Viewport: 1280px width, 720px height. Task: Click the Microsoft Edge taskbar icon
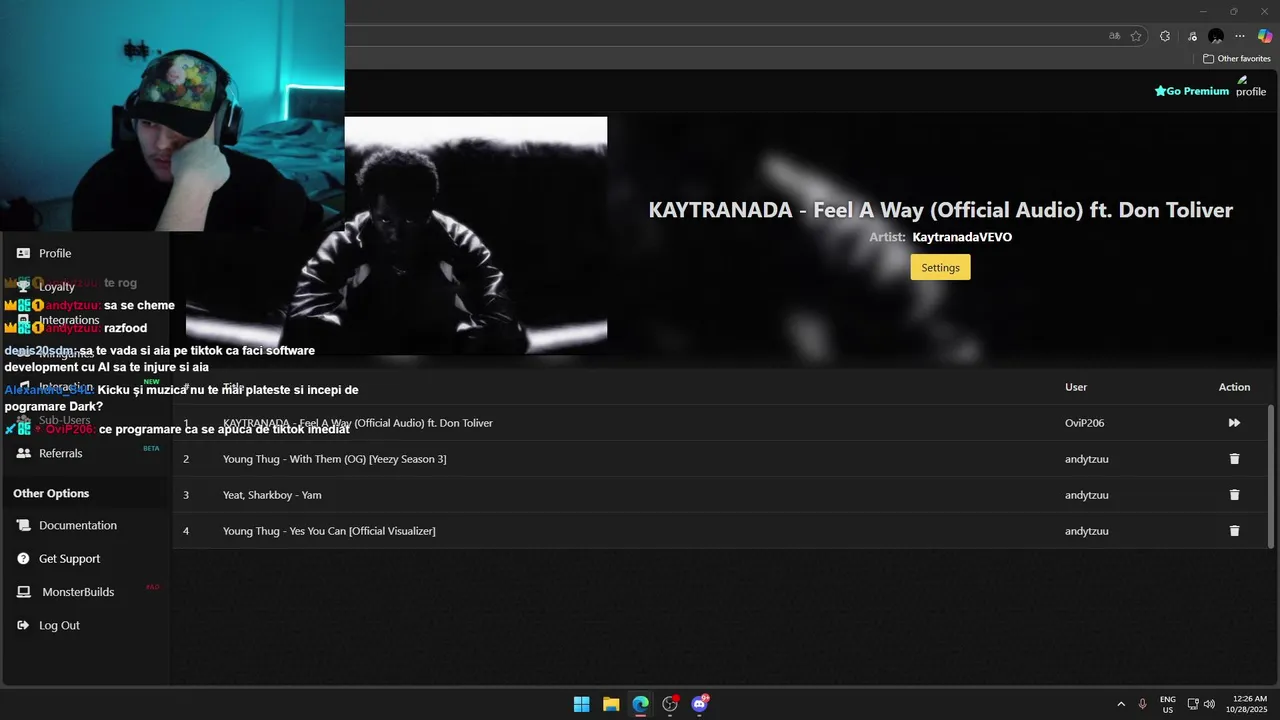pyautogui.click(x=640, y=704)
